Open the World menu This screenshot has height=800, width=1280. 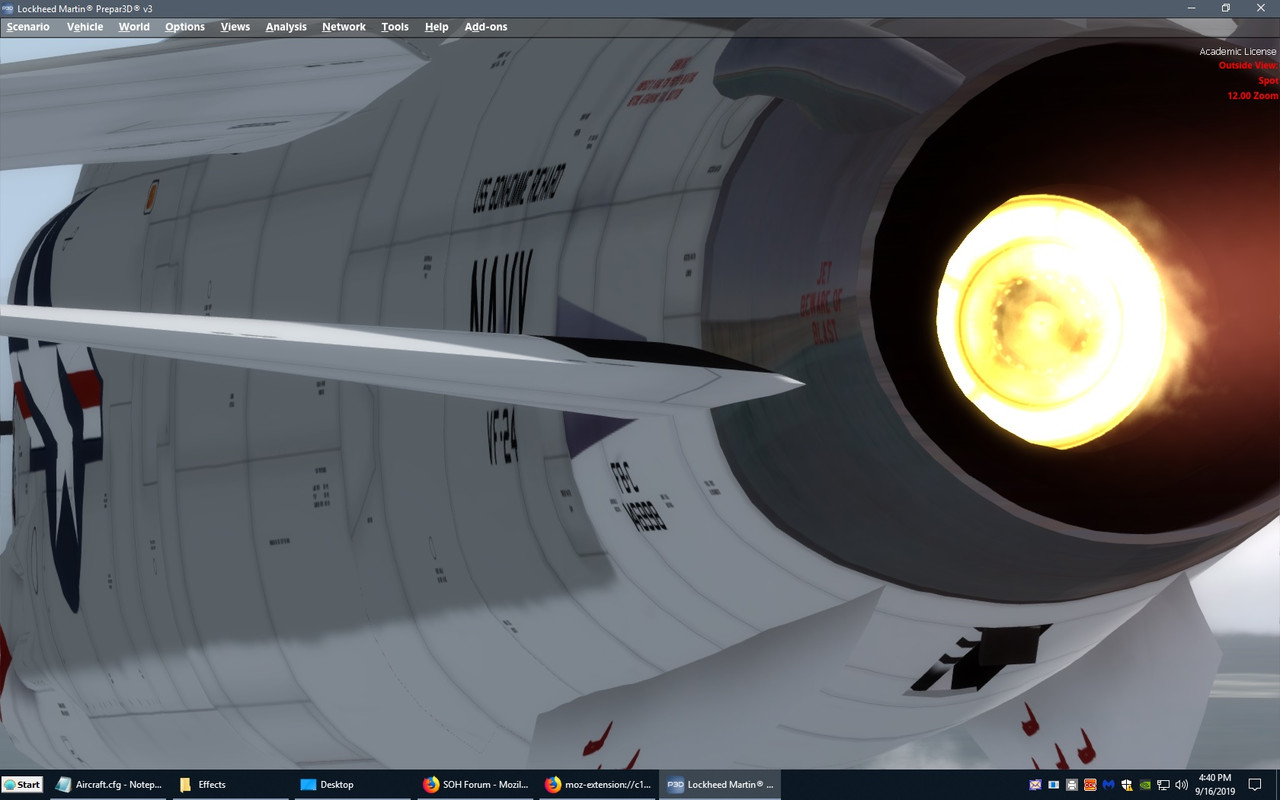(x=134, y=27)
